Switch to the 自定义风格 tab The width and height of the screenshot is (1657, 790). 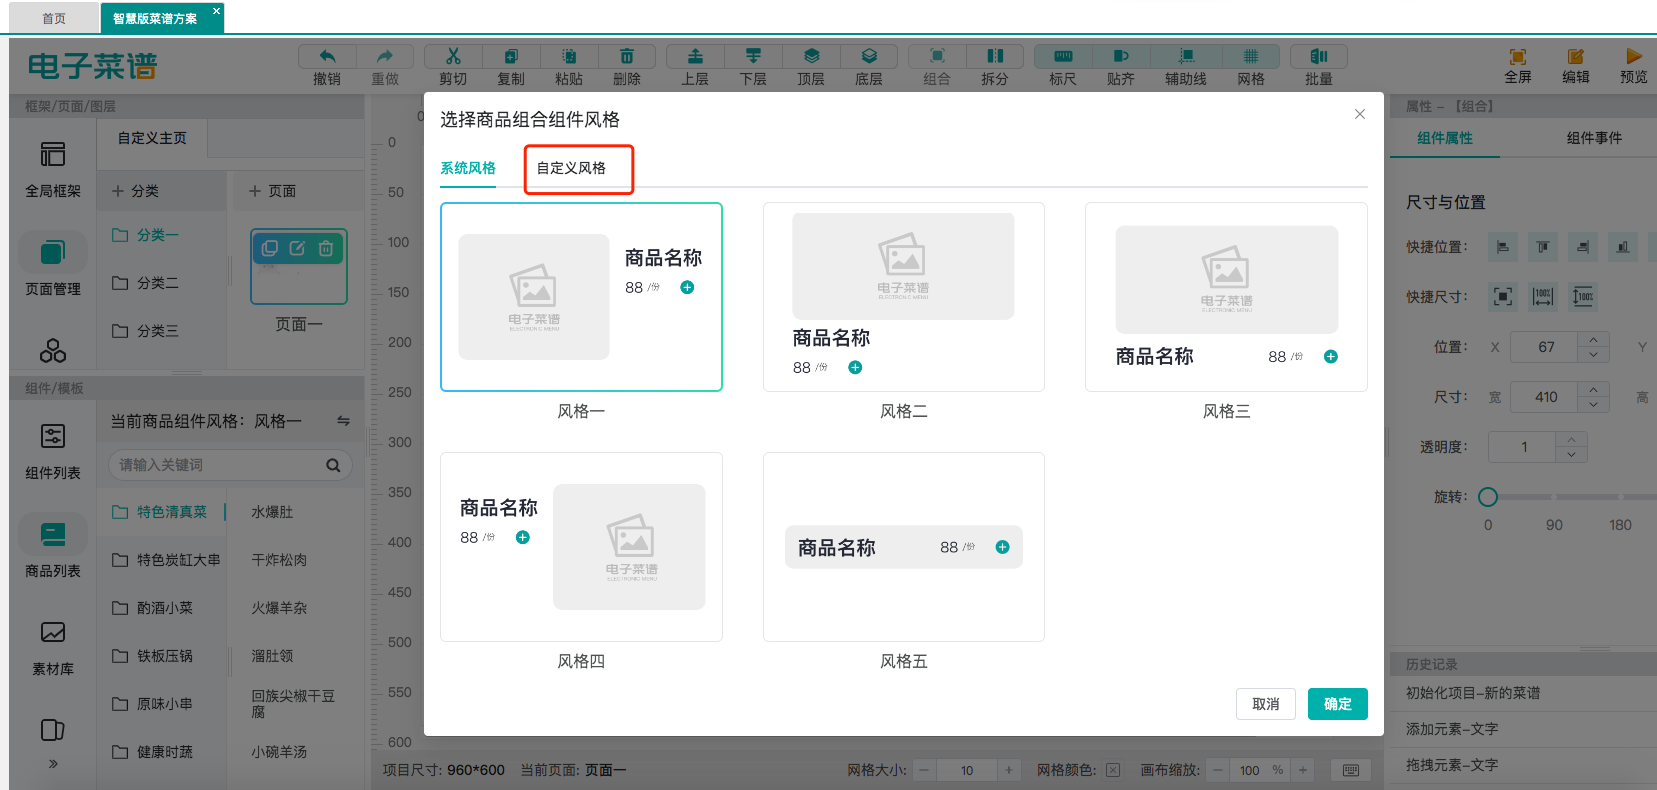(571, 168)
